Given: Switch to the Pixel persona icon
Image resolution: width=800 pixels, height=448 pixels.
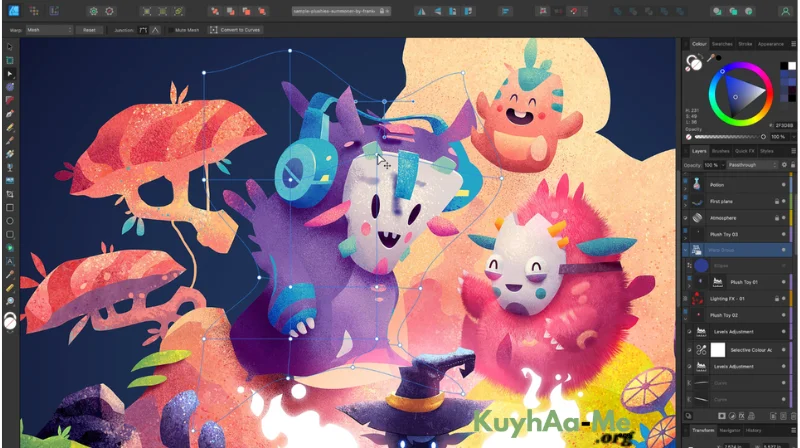Looking at the screenshot, I should (x=34, y=11).
